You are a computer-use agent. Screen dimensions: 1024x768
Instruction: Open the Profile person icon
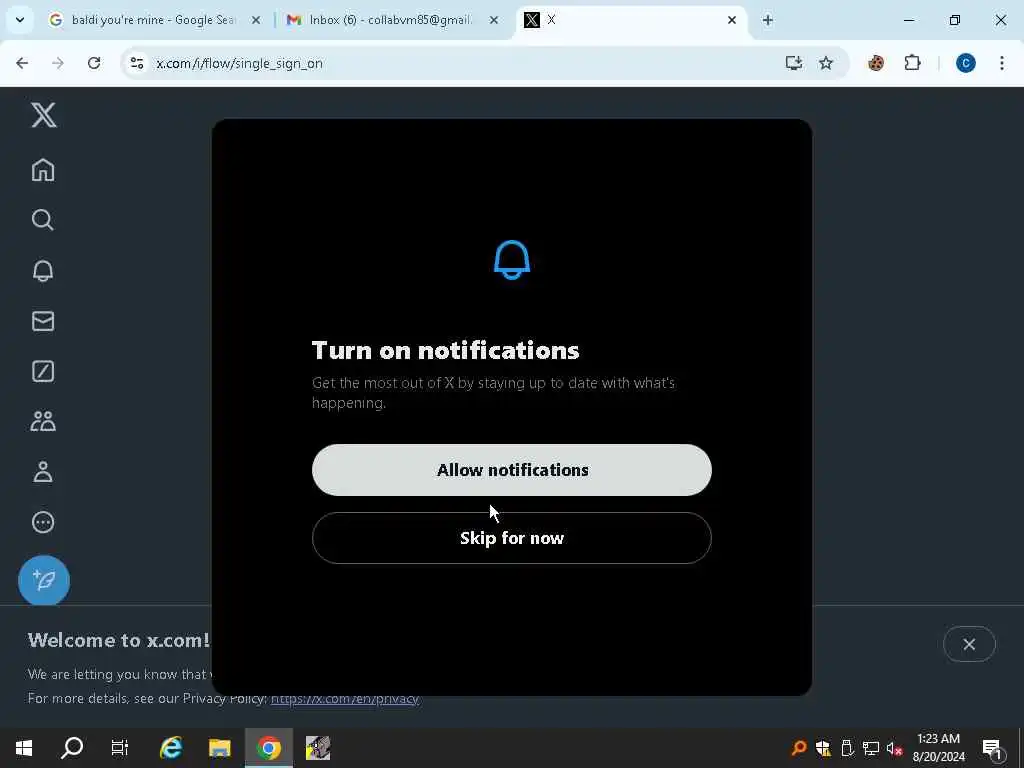coord(43,472)
